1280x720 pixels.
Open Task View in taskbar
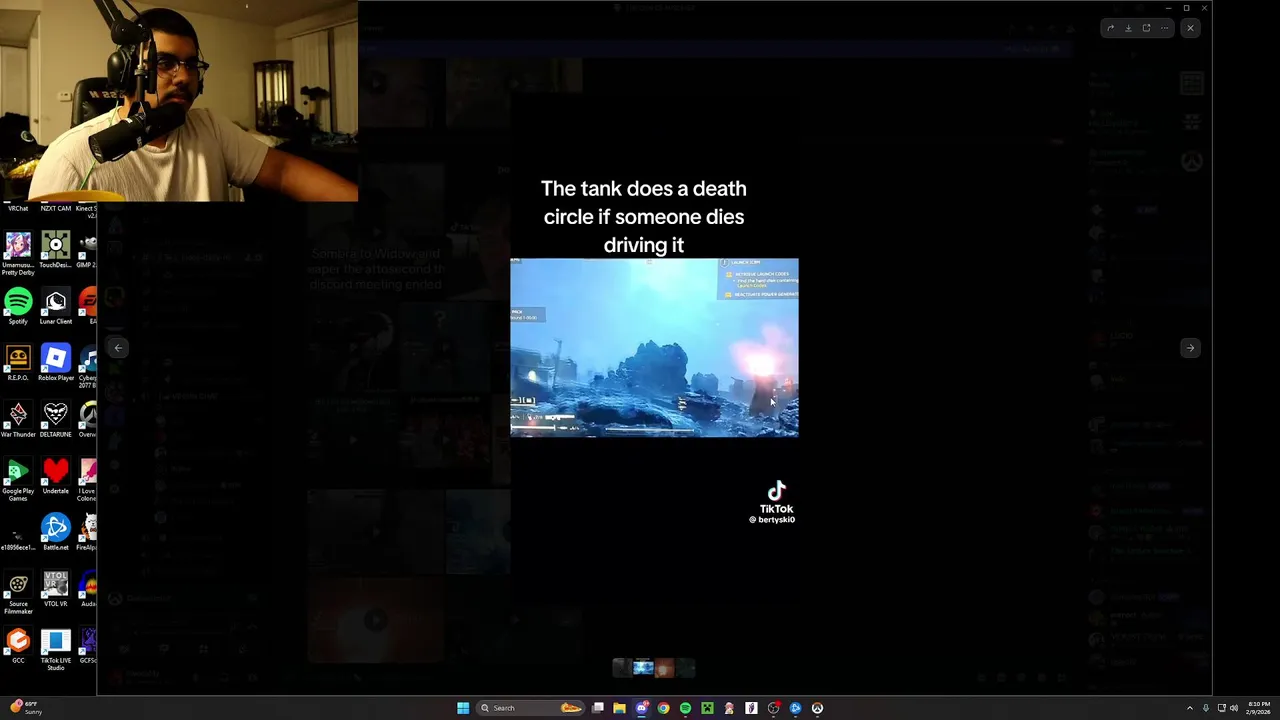[x=598, y=708]
